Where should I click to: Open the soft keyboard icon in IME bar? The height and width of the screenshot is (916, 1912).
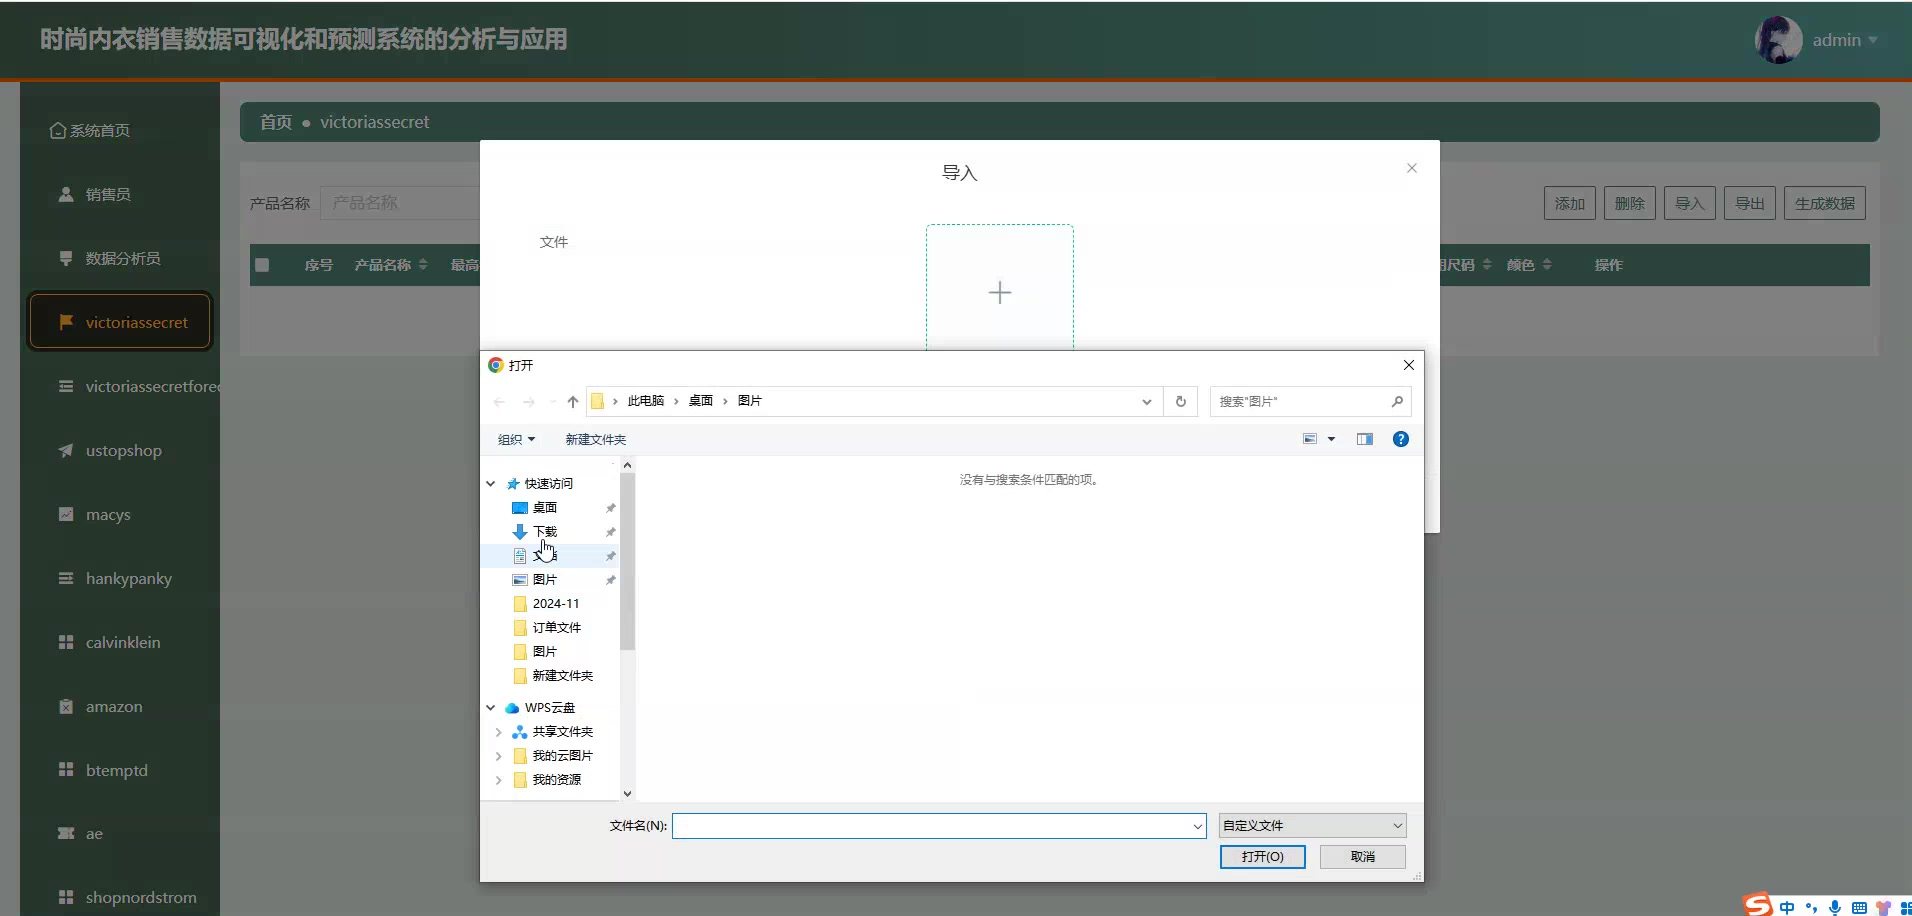(x=1859, y=908)
